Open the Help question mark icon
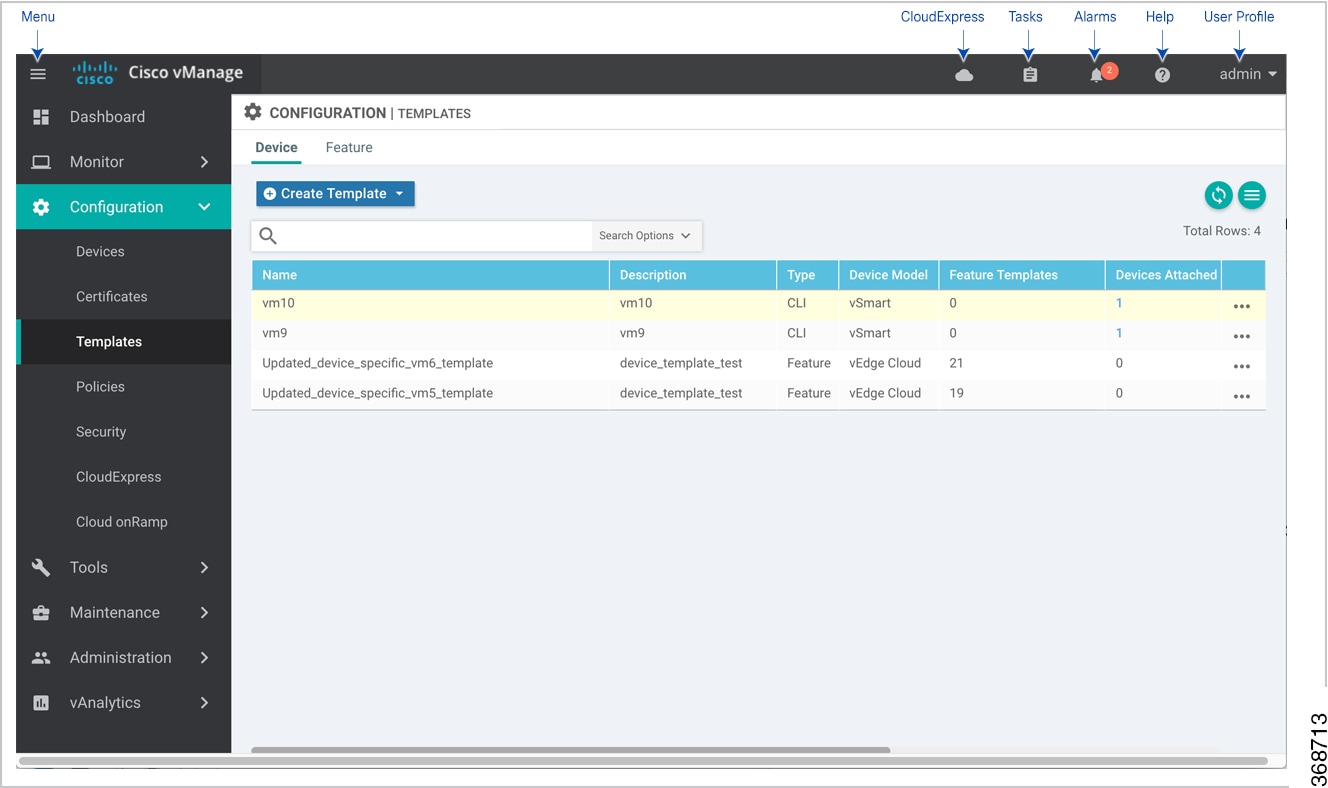Screen dimensions: 1328x788 pos(1162,75)
